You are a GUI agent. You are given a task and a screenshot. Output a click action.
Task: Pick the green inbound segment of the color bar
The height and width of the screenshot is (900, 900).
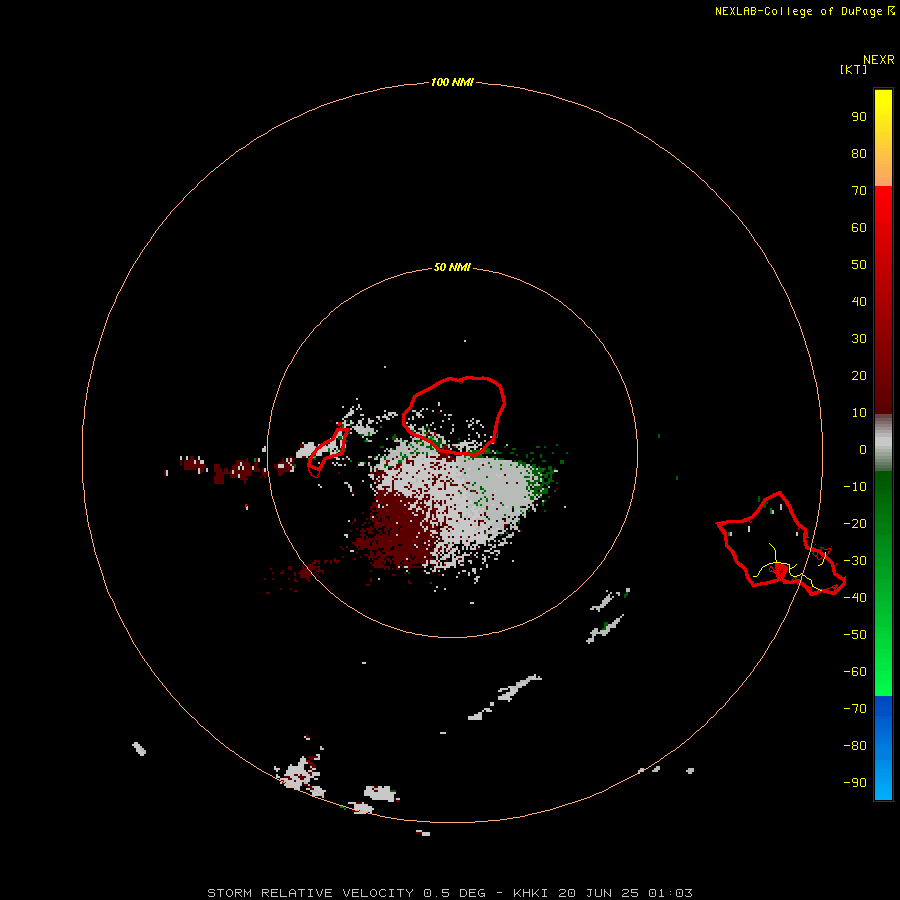tap(883, 584)
